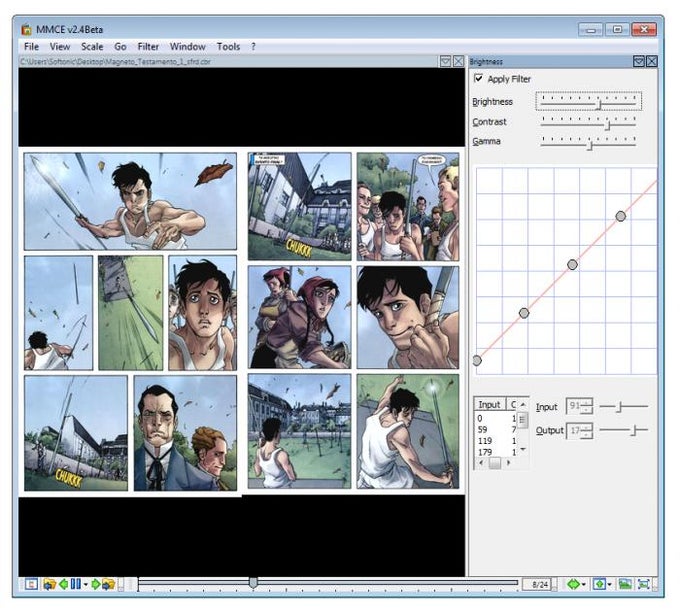Click the thumbnail view icon in the bottom toolbar
This screenshot has height=614, width=680.
tap(31, 584)
